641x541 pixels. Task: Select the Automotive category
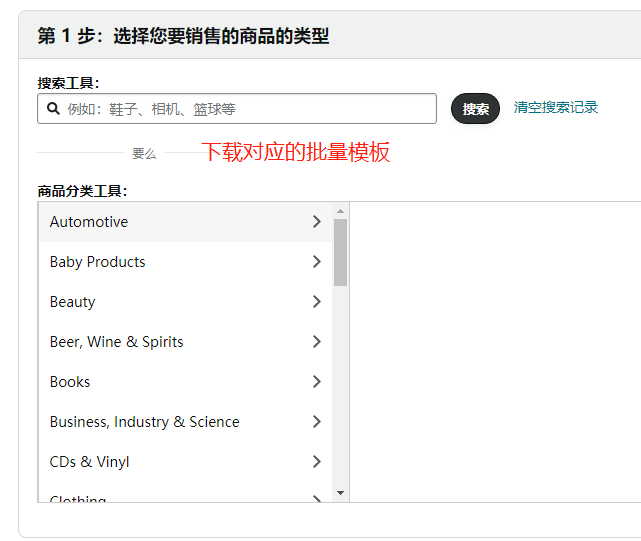click(x=89, y=222)
